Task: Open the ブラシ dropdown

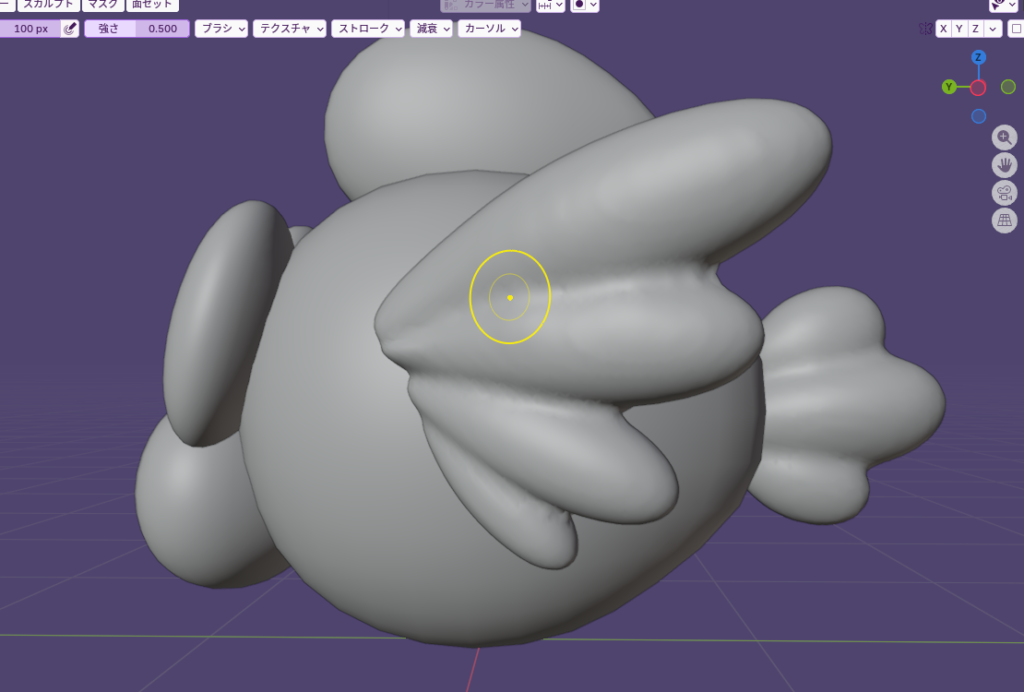Action: click(221, 29)
